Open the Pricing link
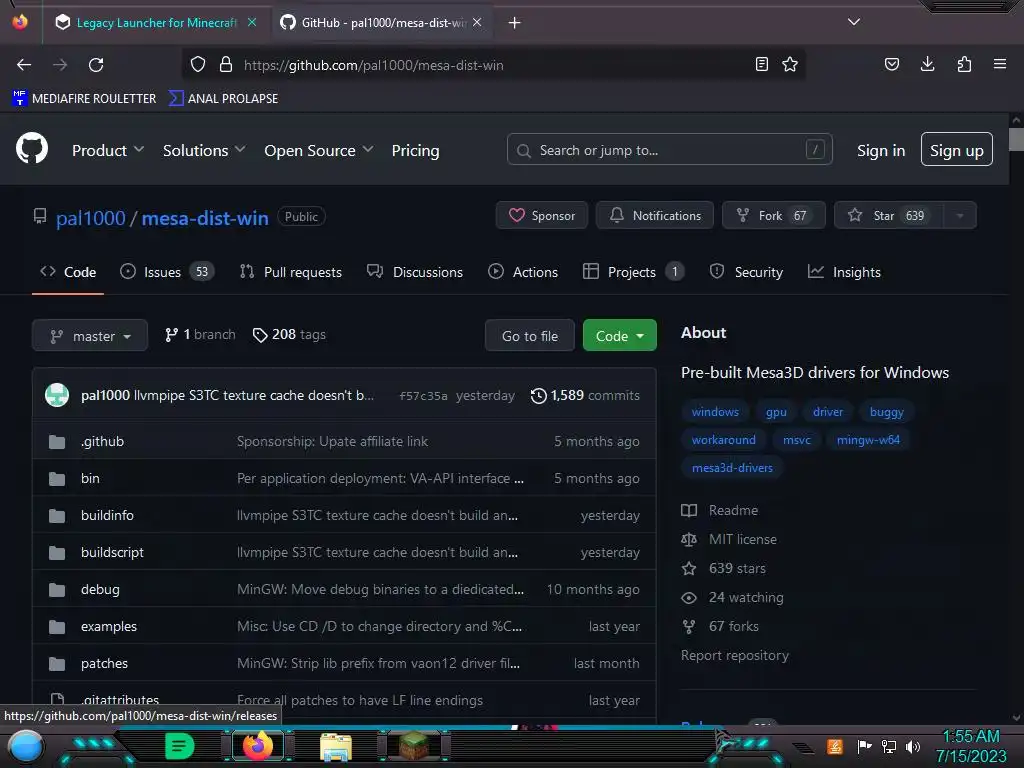The image size is (1024, 768). tap(415, 150)
